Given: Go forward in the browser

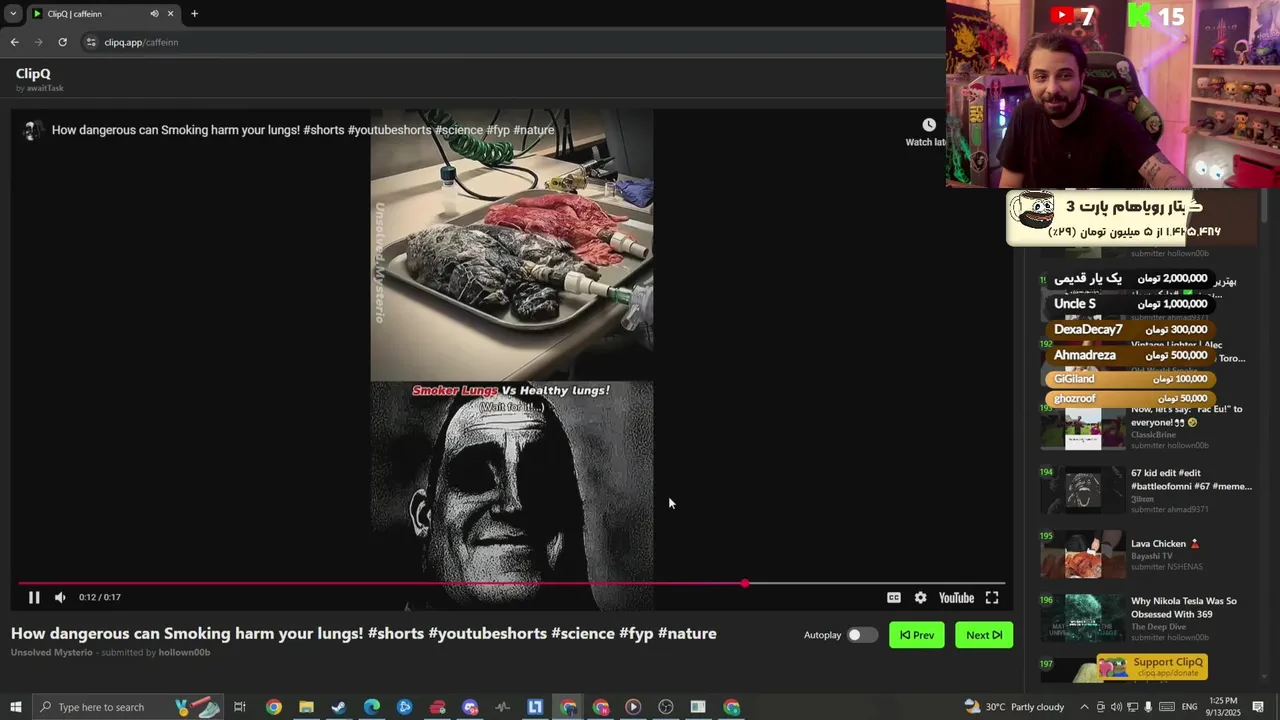Looking at the screenshot, I should point(38,42).
